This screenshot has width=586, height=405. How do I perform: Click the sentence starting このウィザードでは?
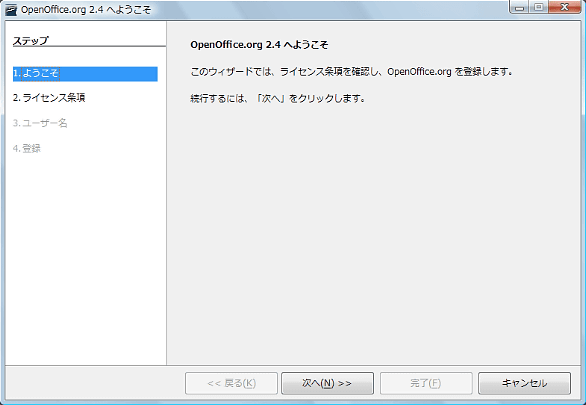pyautogui.click(x=351, y=71)
